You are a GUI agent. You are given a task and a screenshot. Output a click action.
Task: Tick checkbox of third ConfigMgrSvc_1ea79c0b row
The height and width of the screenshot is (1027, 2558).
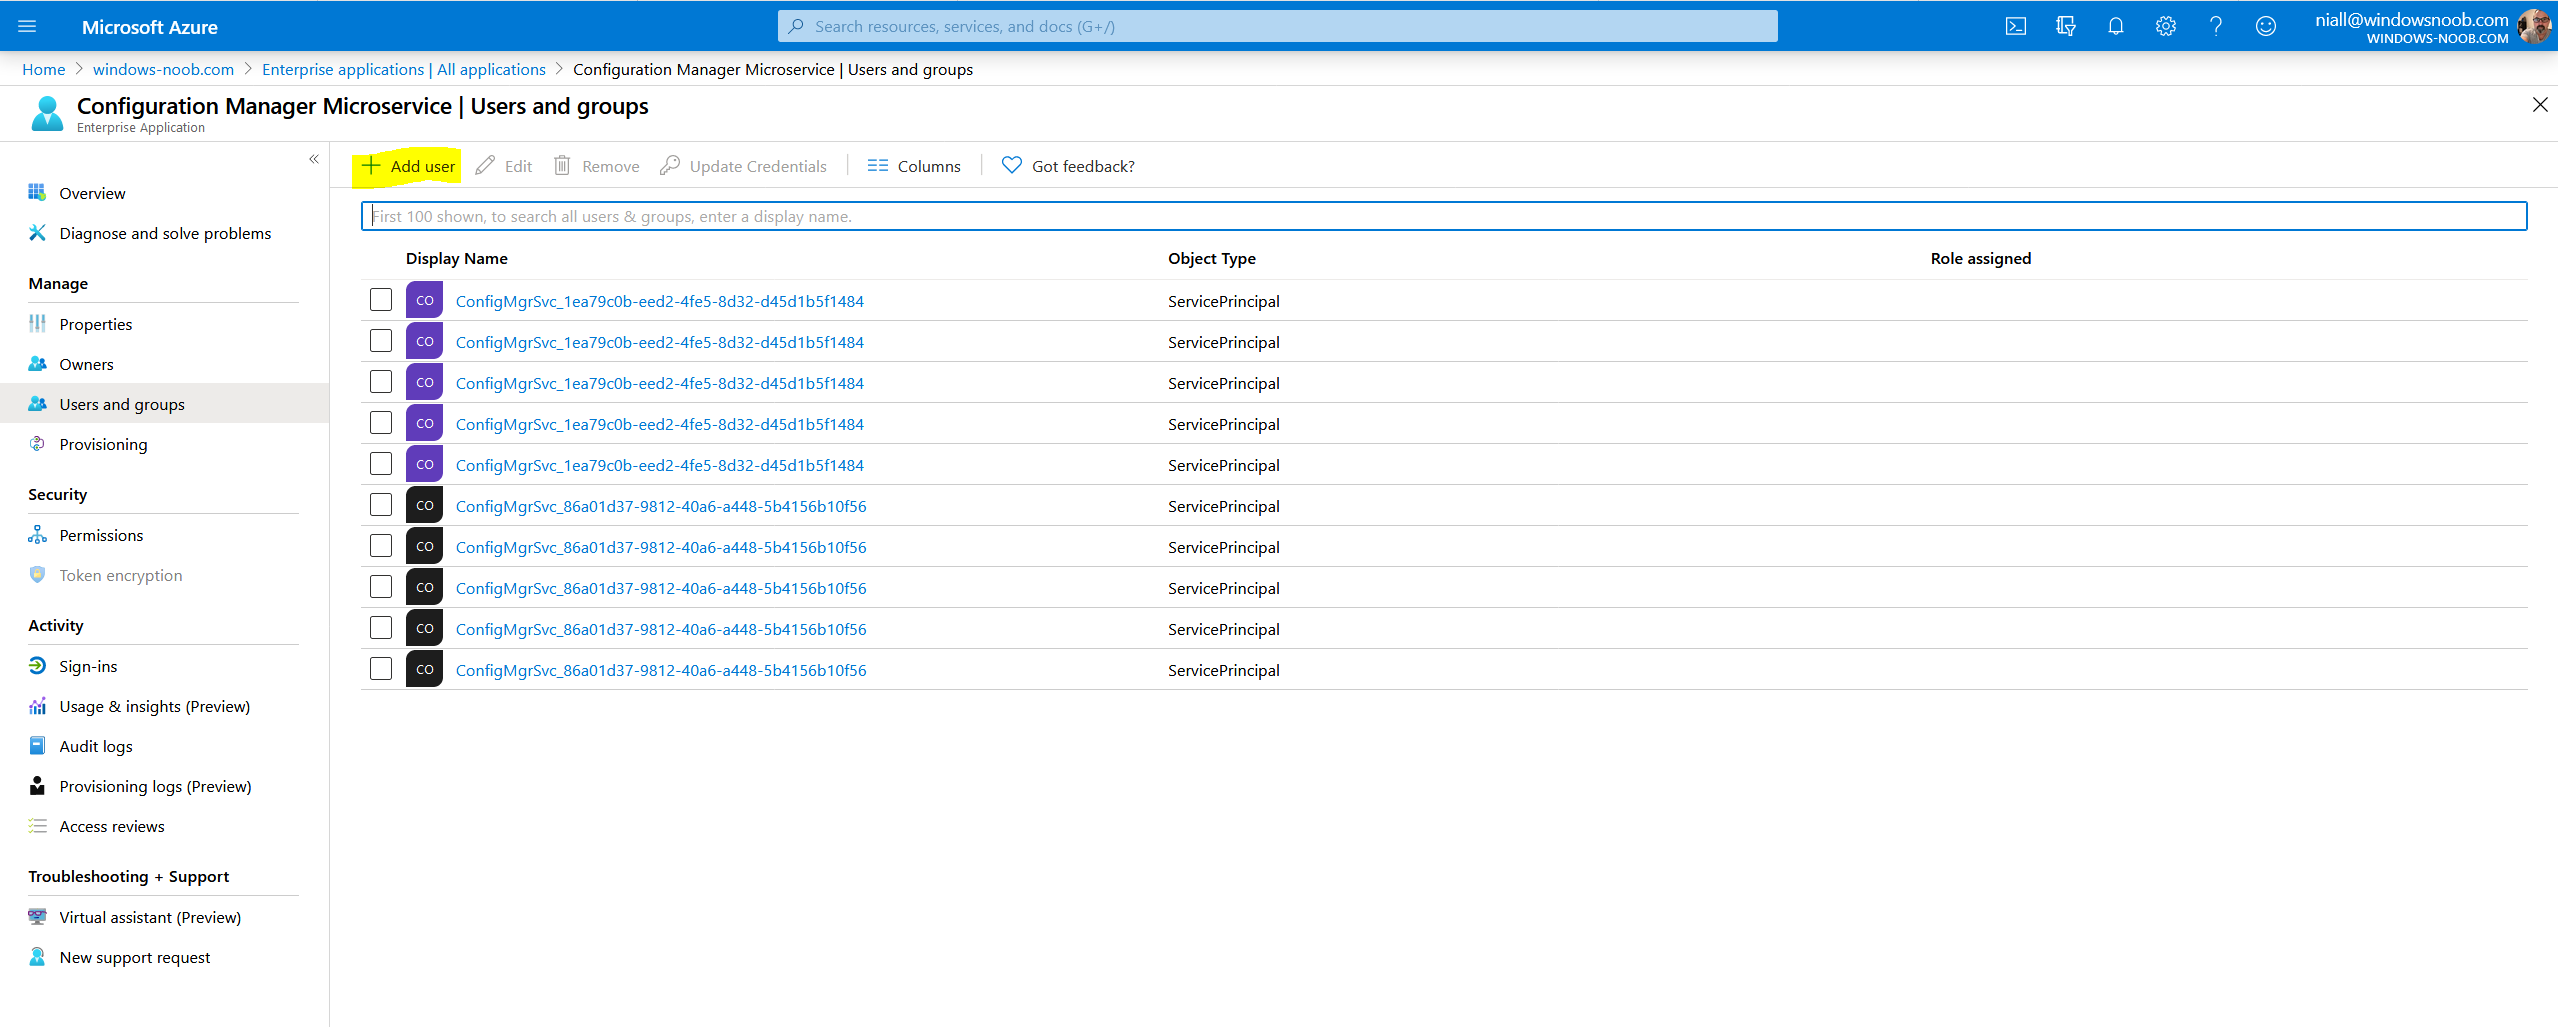(381, 382)
